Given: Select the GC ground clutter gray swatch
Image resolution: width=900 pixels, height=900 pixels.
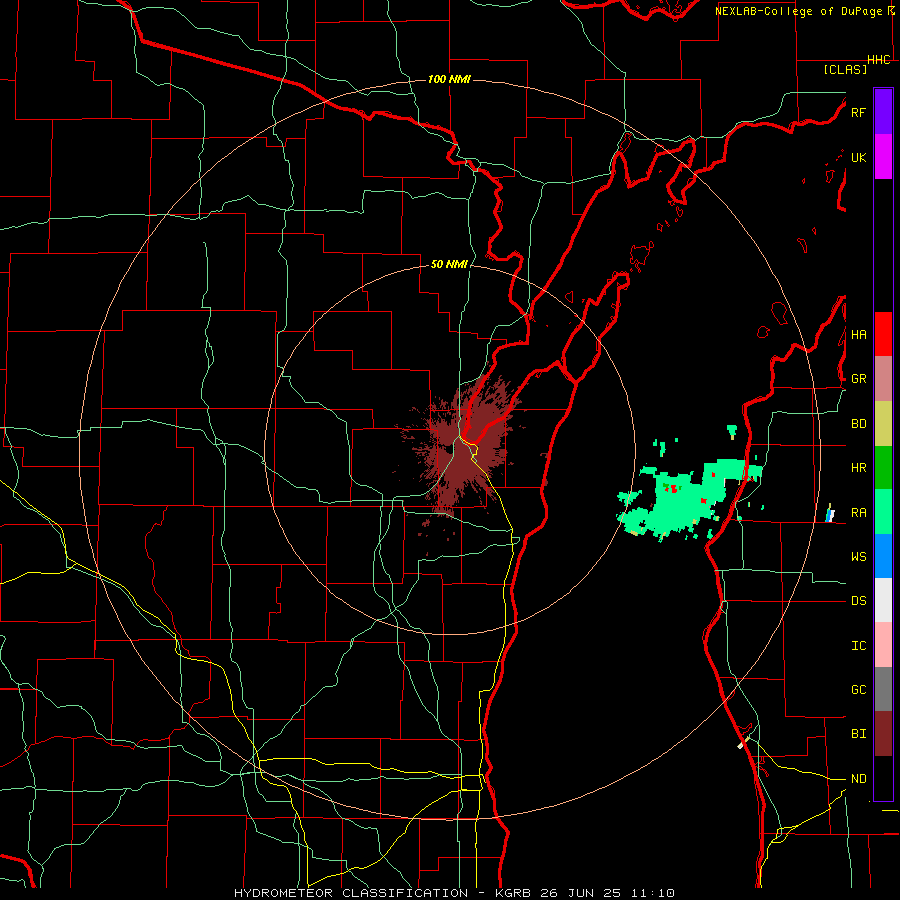Looking at the screenshot, I should point(883,689).
